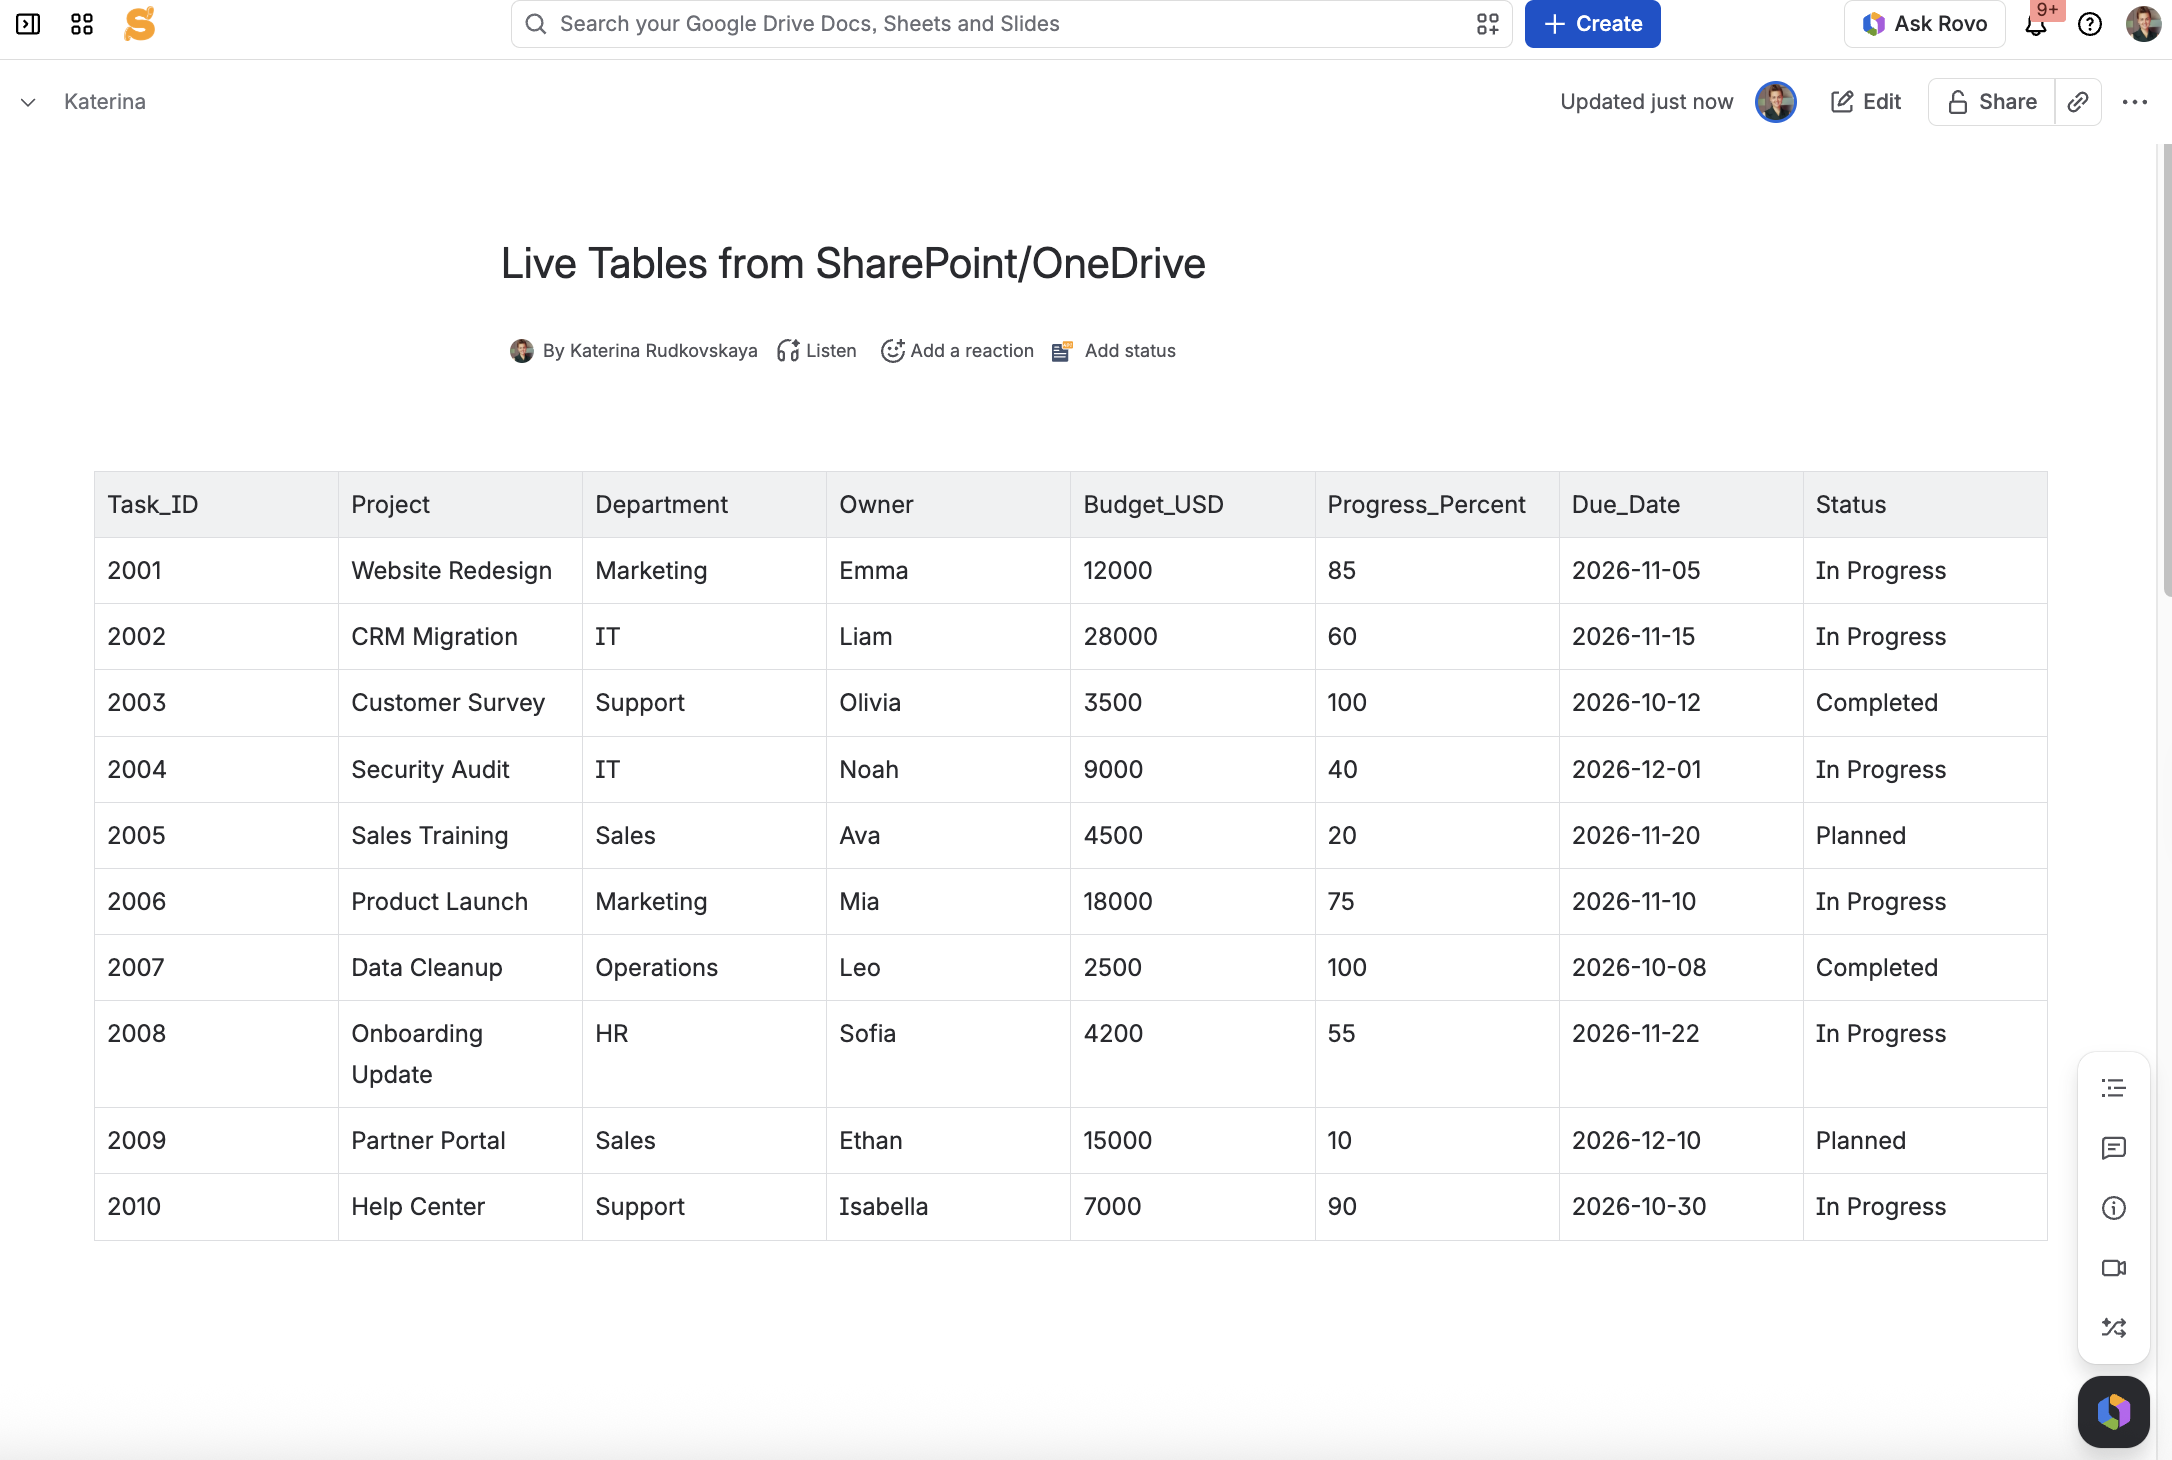The image size is (2172, 1460).
Task: Click Ask Rovo button
Action: coord(1924,24)
